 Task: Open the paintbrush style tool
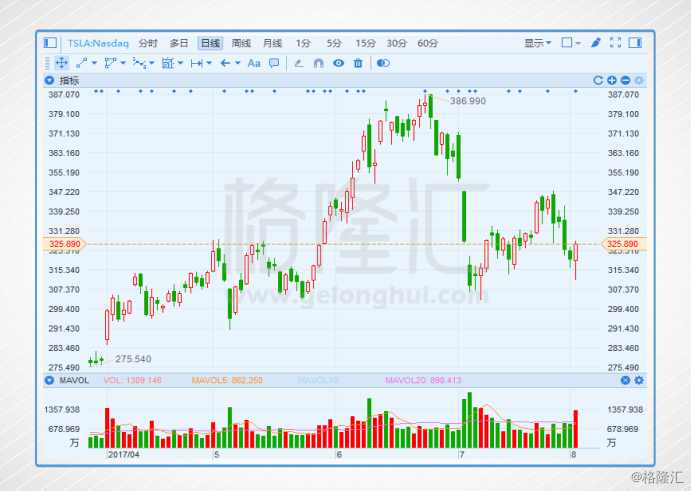click(596, 43)
